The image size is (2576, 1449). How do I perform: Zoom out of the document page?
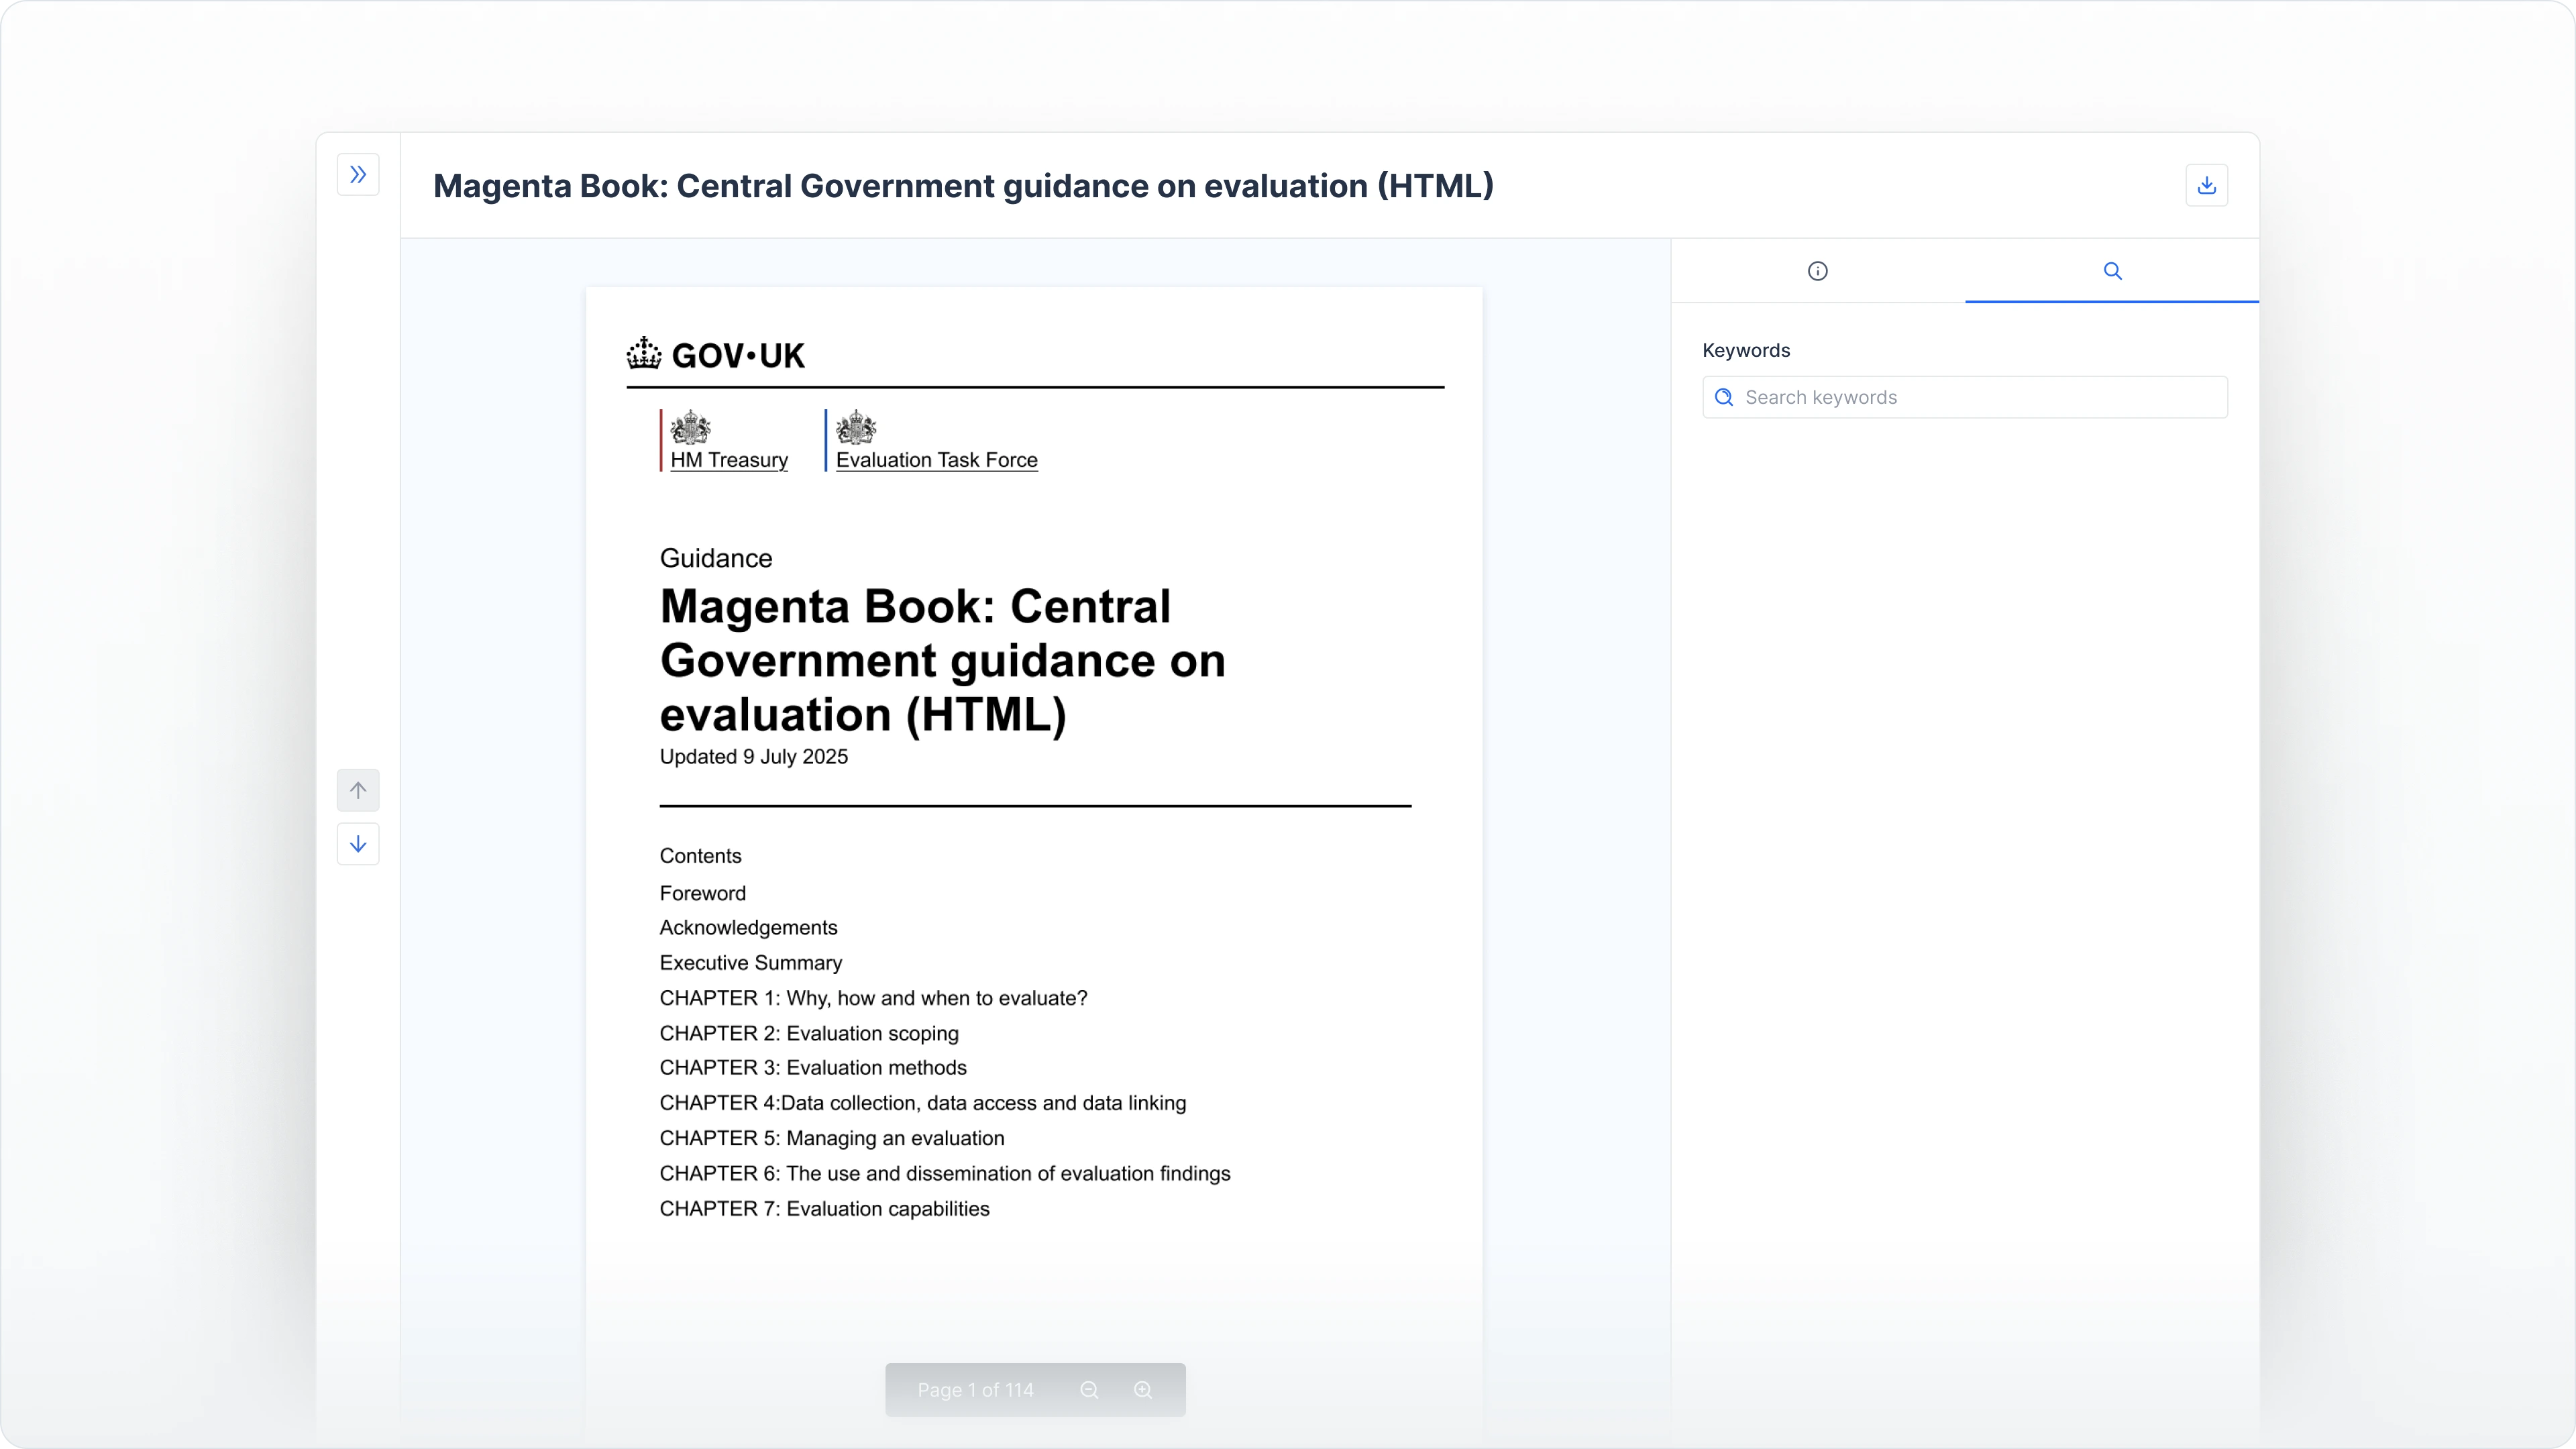coord(1089,1390)
